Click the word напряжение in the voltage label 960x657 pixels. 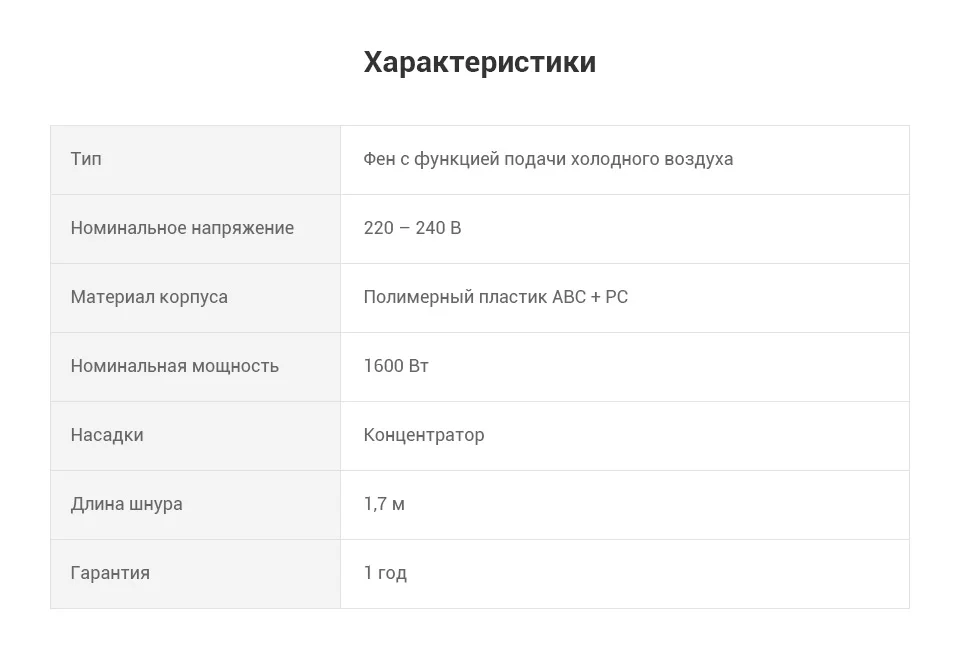pos(242,229)
